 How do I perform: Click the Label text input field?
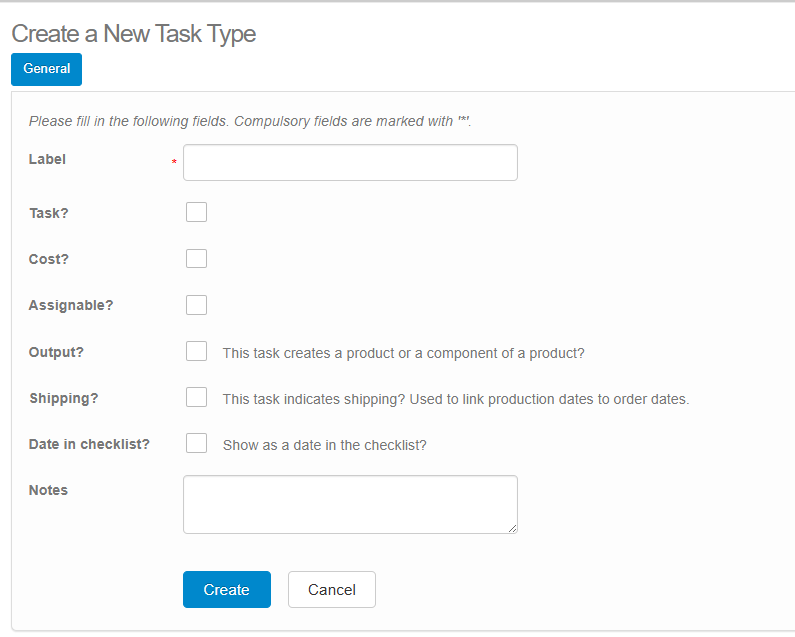click(350, 162)
